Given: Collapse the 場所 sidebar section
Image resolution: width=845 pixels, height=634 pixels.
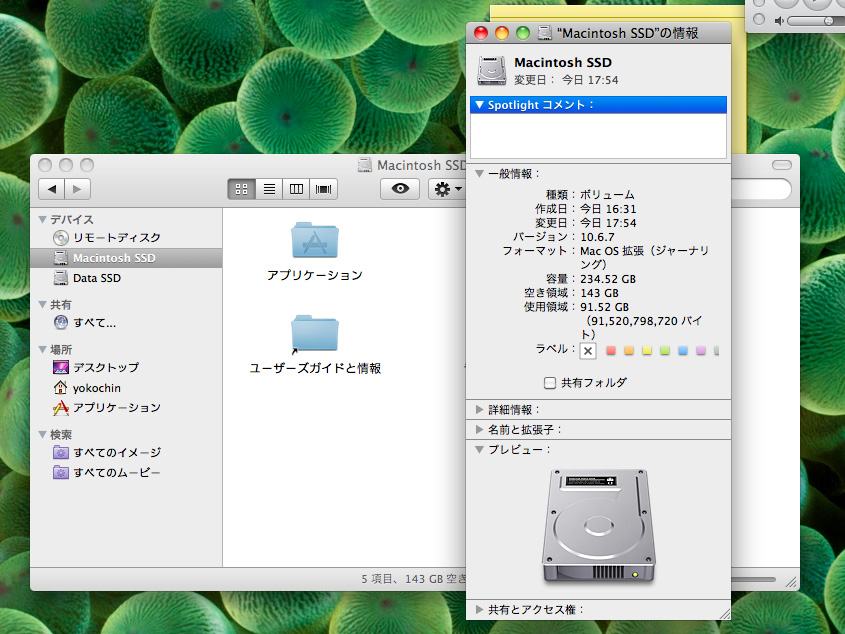Looking at the screenshot, I should 43,349.
